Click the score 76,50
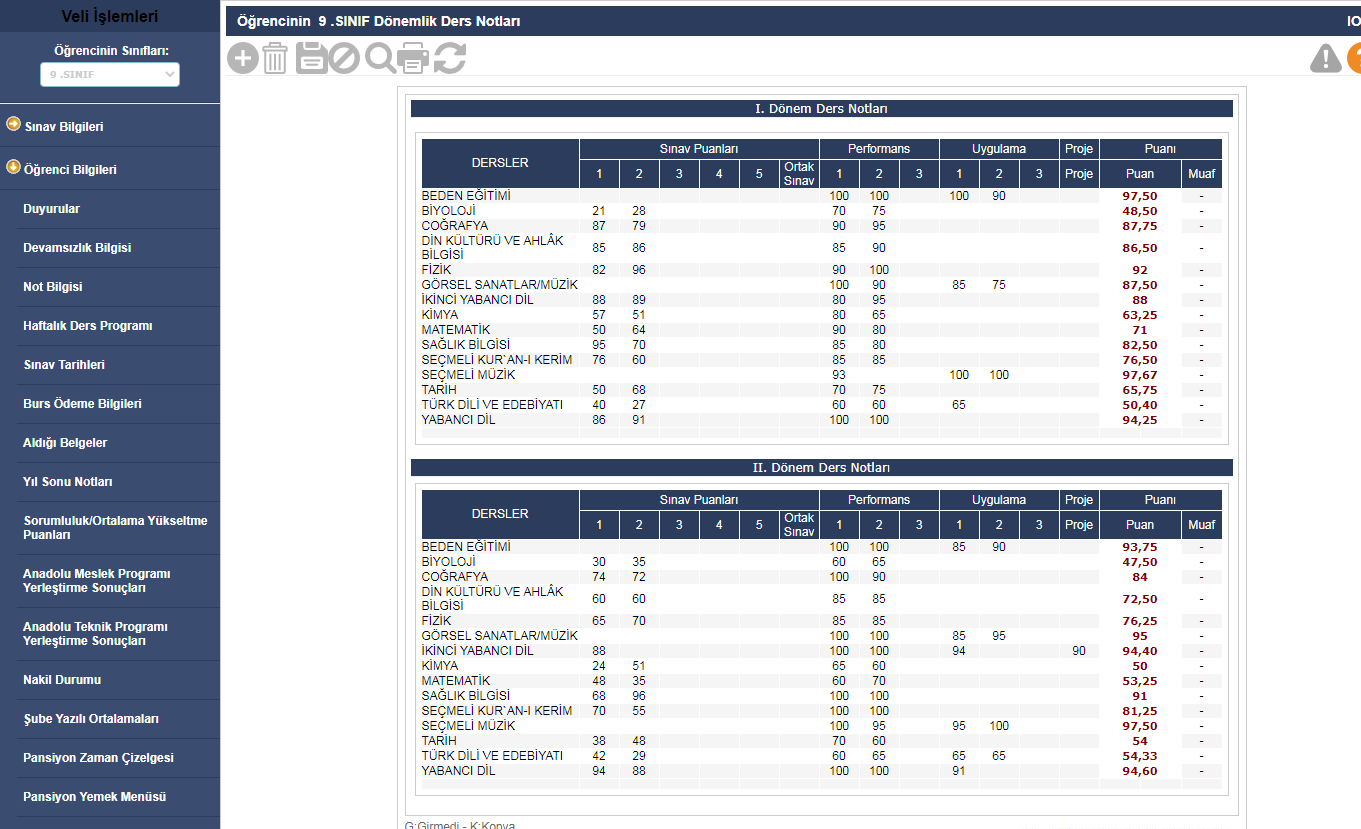The width and height of the screenshot is (1361, 829). click(x=1140, y=360)
